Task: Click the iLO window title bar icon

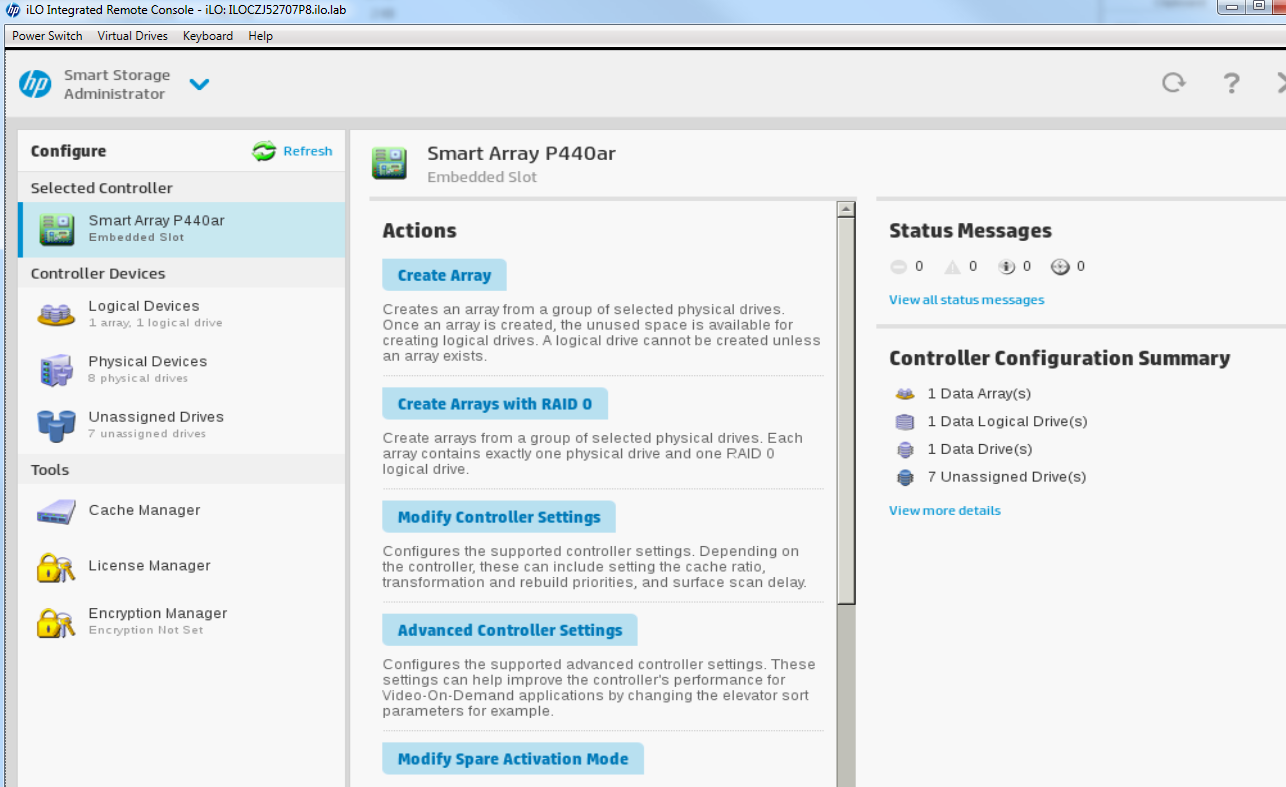Action: click(12, 9)
